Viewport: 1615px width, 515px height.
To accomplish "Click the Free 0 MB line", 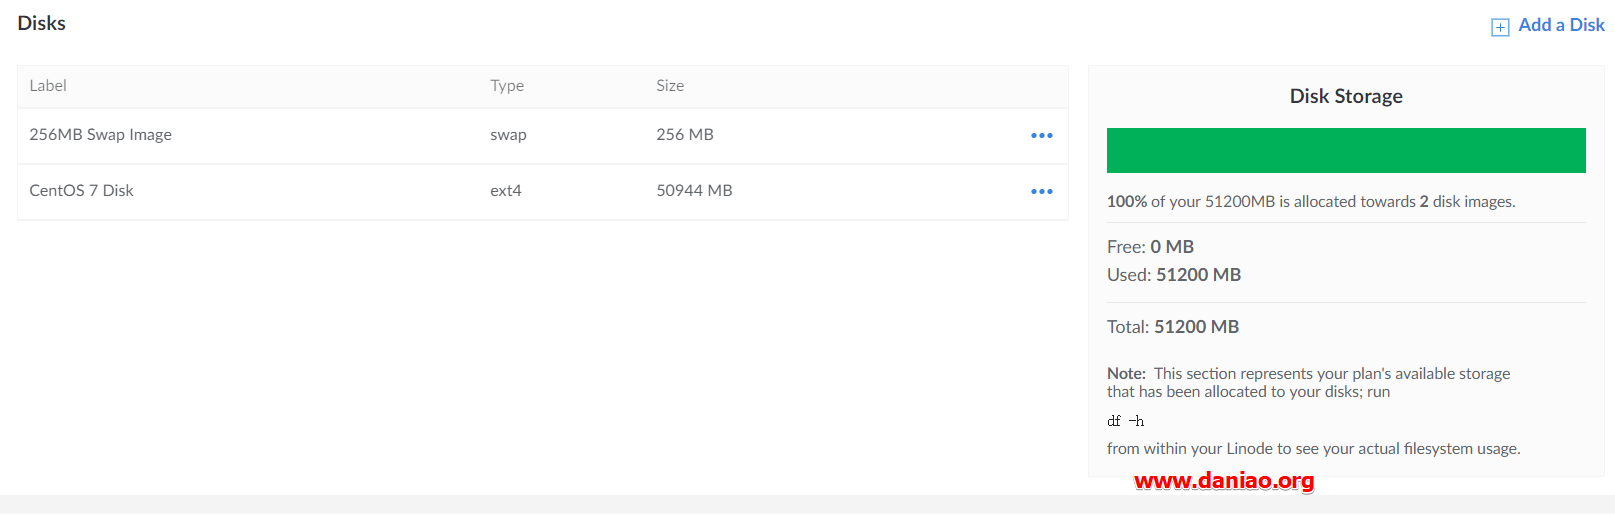I will coord(1150,247).
